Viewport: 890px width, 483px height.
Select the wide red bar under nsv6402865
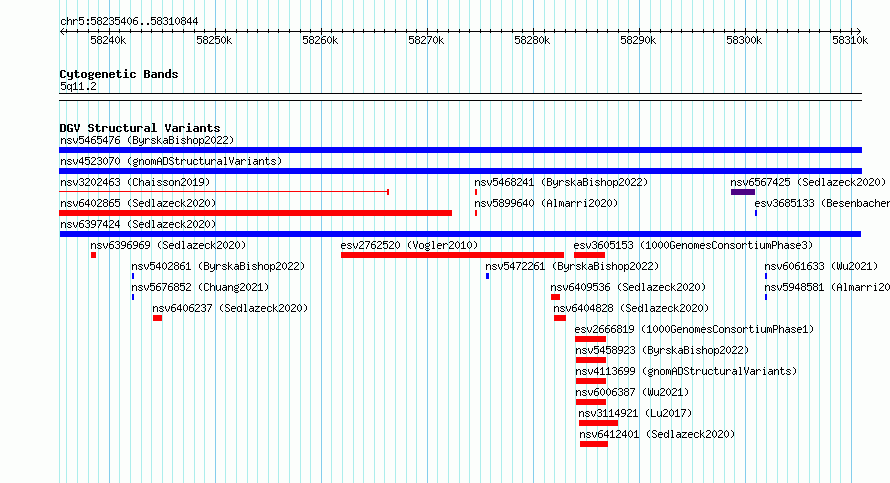(x=255, y=213)
